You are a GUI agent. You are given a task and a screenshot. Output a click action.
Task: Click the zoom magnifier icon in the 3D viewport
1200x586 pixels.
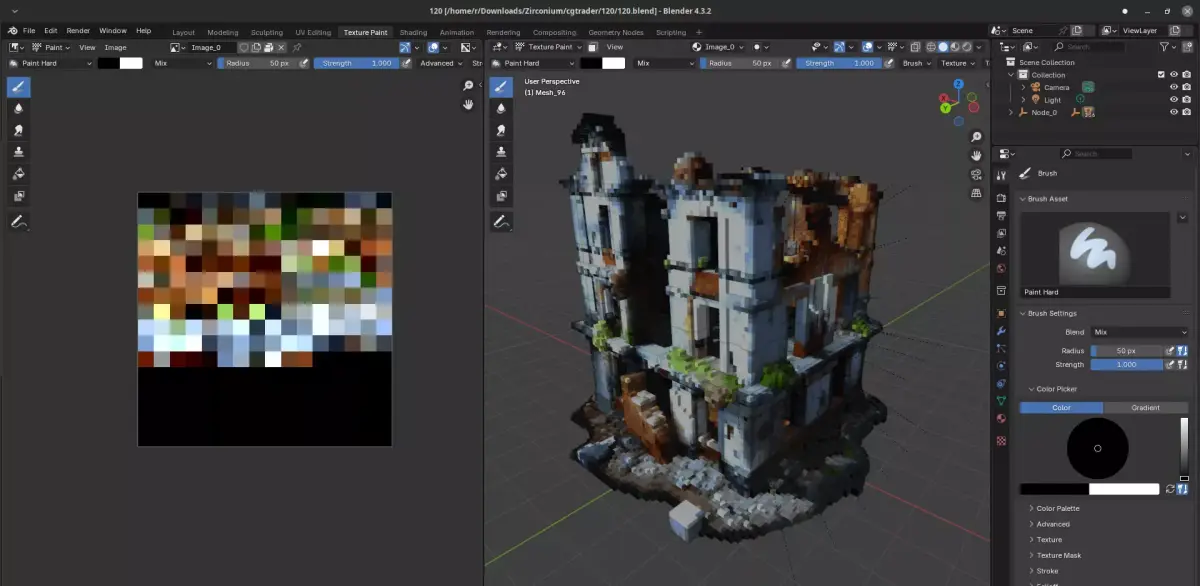click(976, 137)
